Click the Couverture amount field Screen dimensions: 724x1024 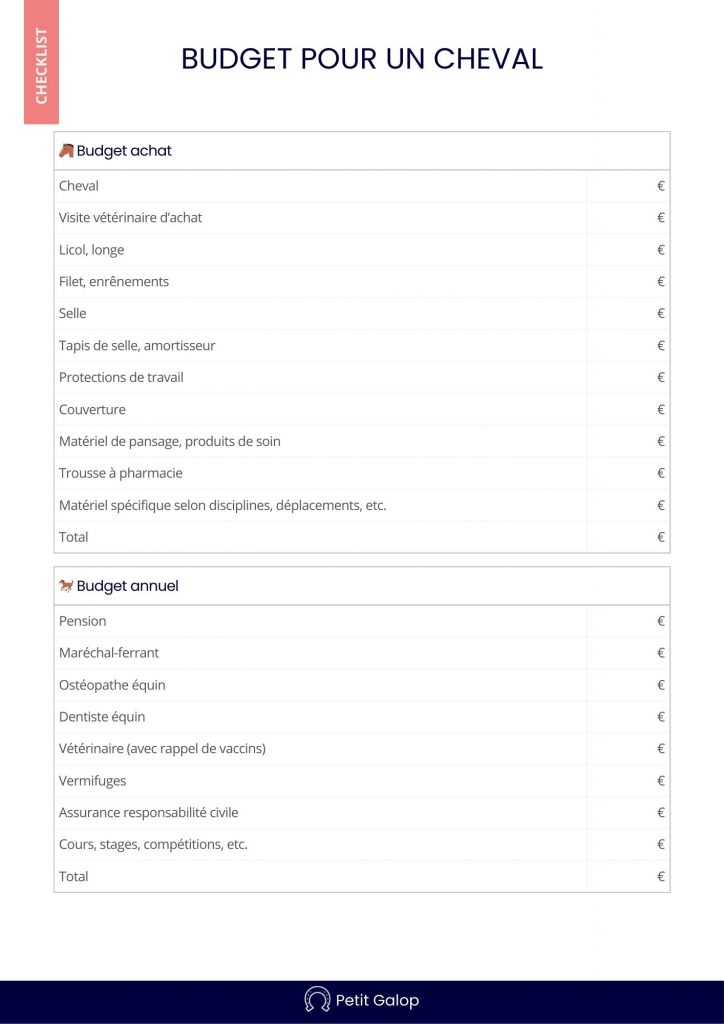627,410
